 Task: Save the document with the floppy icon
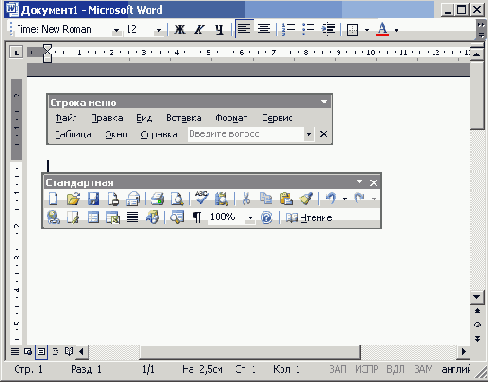pyautogui.click(x=93, y=199)
